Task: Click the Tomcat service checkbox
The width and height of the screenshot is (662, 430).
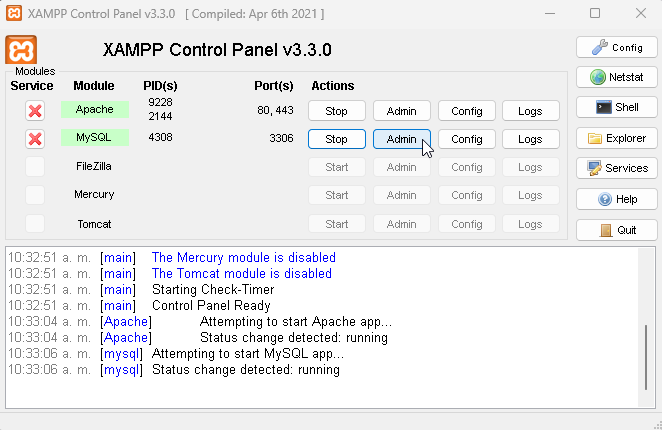Action: coord(35,223)
